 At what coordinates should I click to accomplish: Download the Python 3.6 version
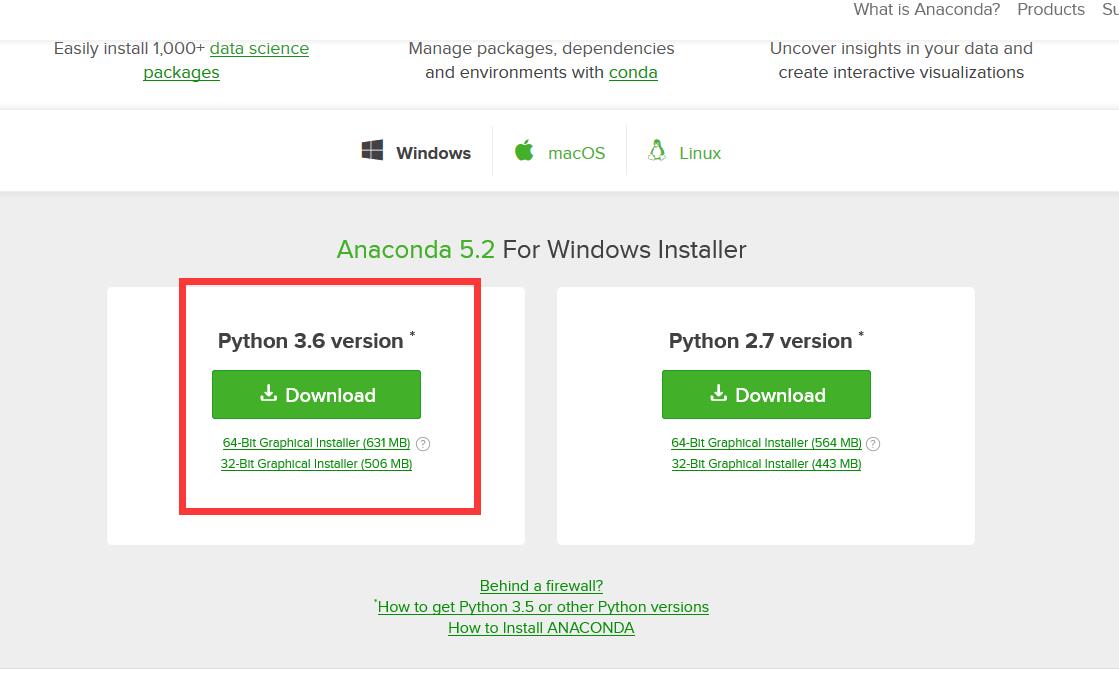point(316,395)
